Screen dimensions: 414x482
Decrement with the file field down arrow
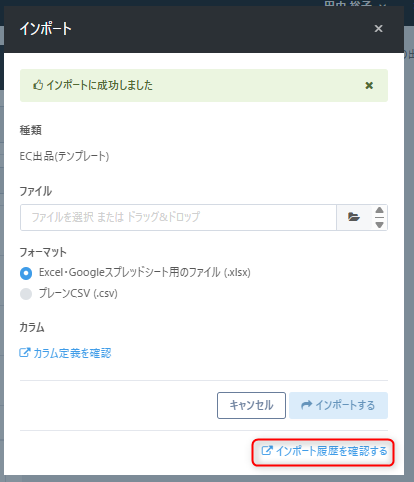point(379,225)
